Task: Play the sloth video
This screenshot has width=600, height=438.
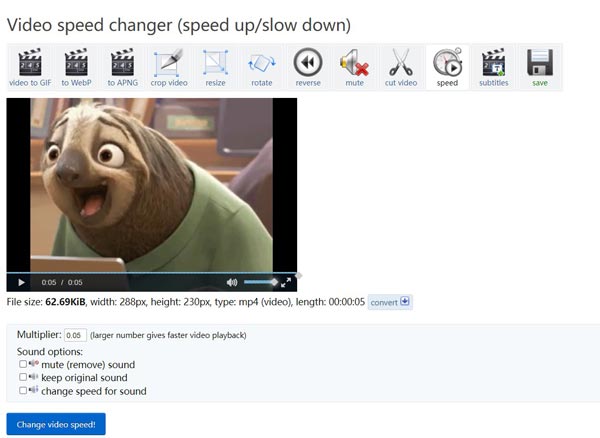Action: click(21, 282)
